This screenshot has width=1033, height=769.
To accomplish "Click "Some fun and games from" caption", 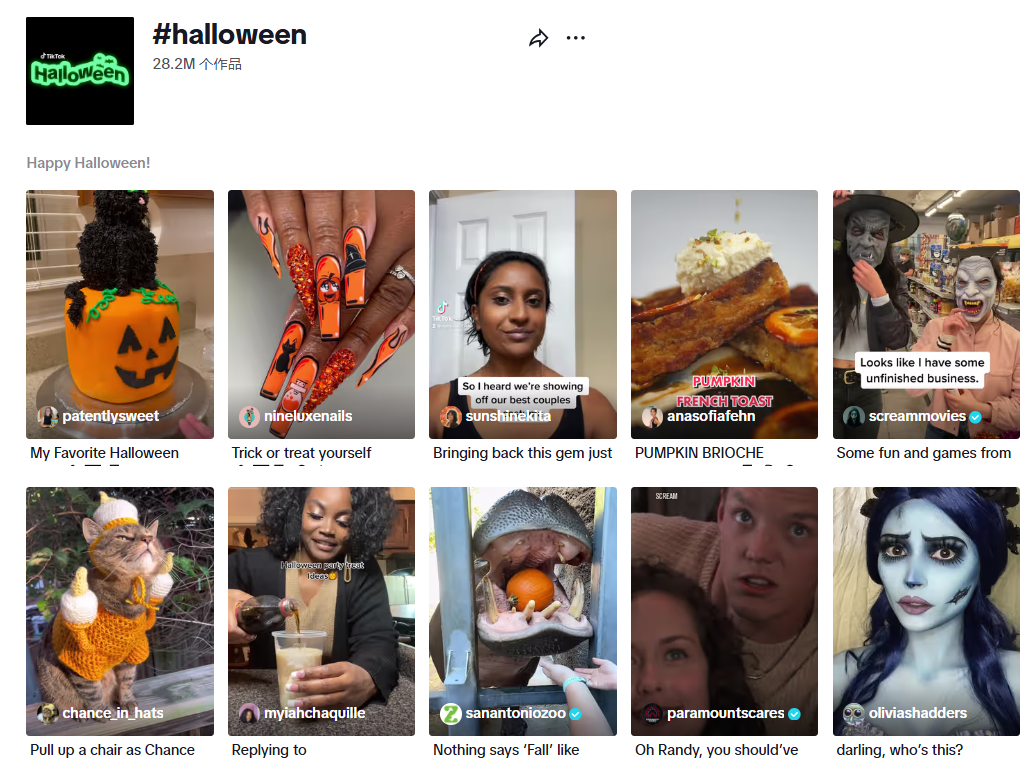I will point(924,453).
